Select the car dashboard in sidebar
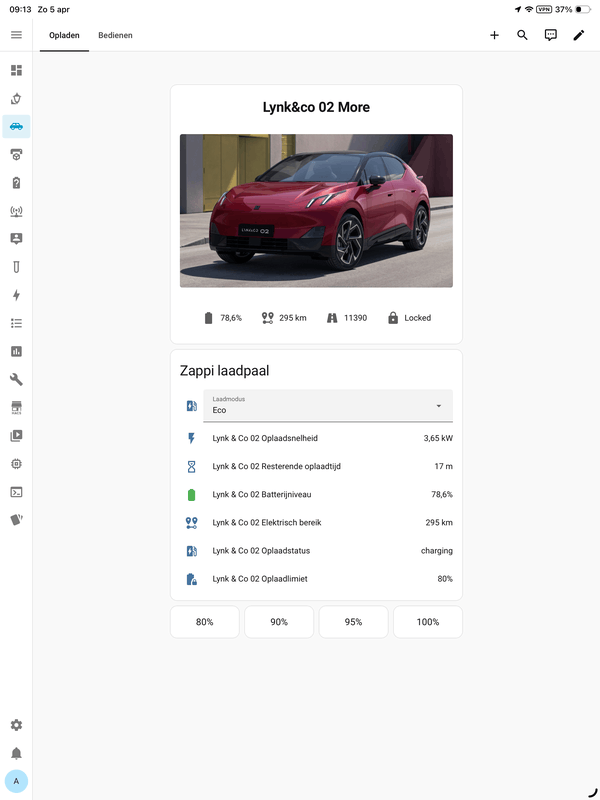The width and height of the screenshot is (600, 800). 16,127
